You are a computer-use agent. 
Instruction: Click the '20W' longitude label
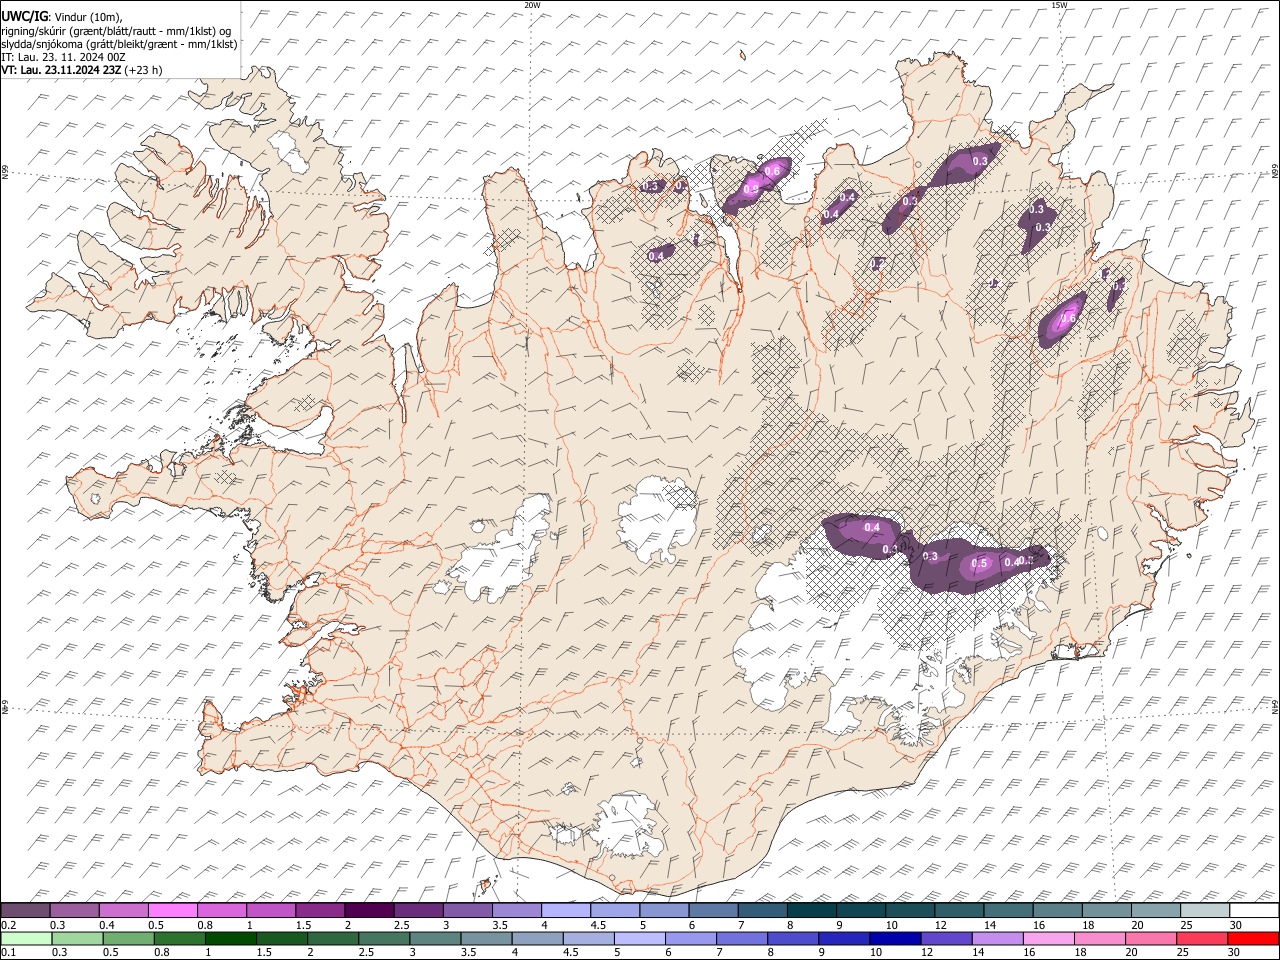(532, 5)
